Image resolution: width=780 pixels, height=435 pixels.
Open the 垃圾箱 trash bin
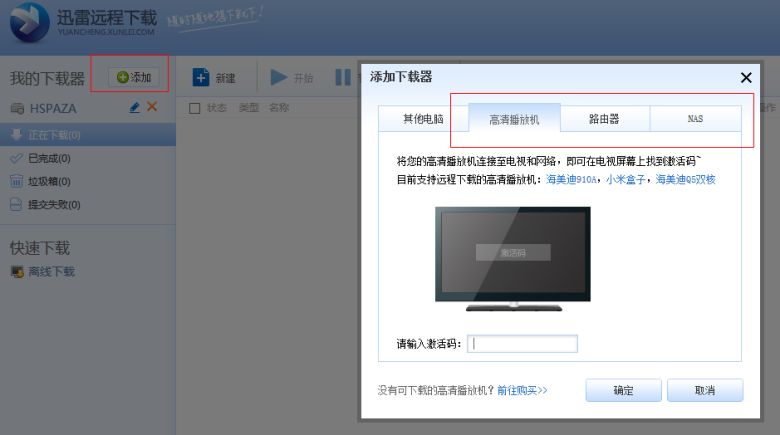[x=49, y=181]
